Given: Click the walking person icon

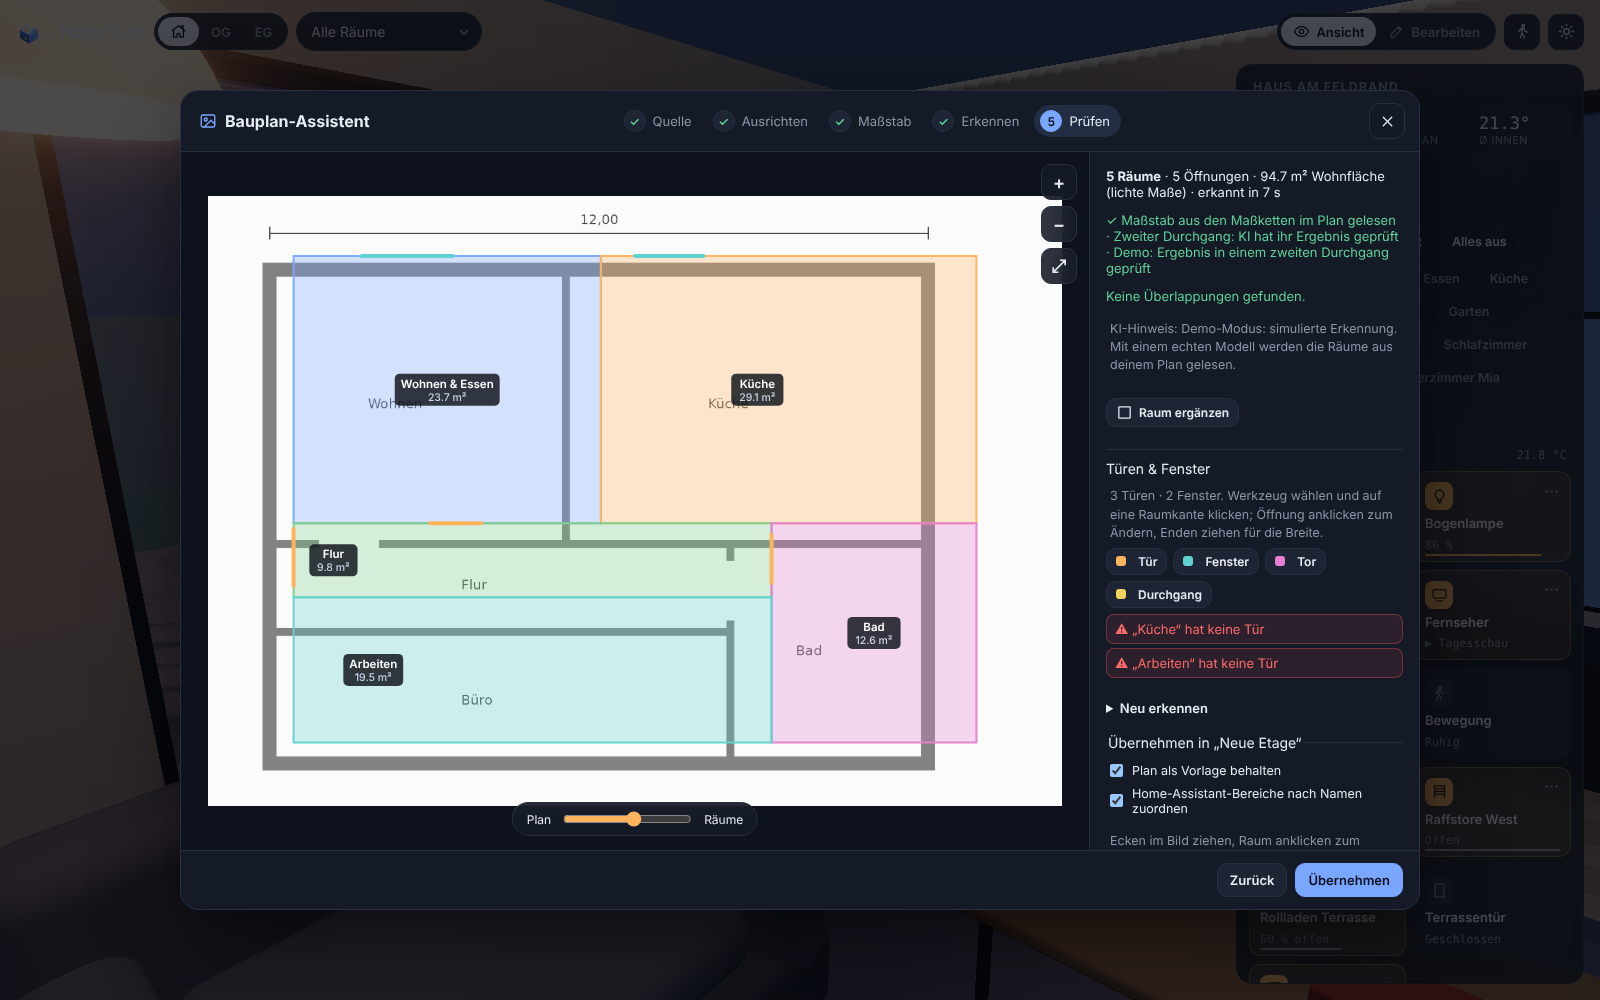Looking at the screenshot, I should point(1522,32).
